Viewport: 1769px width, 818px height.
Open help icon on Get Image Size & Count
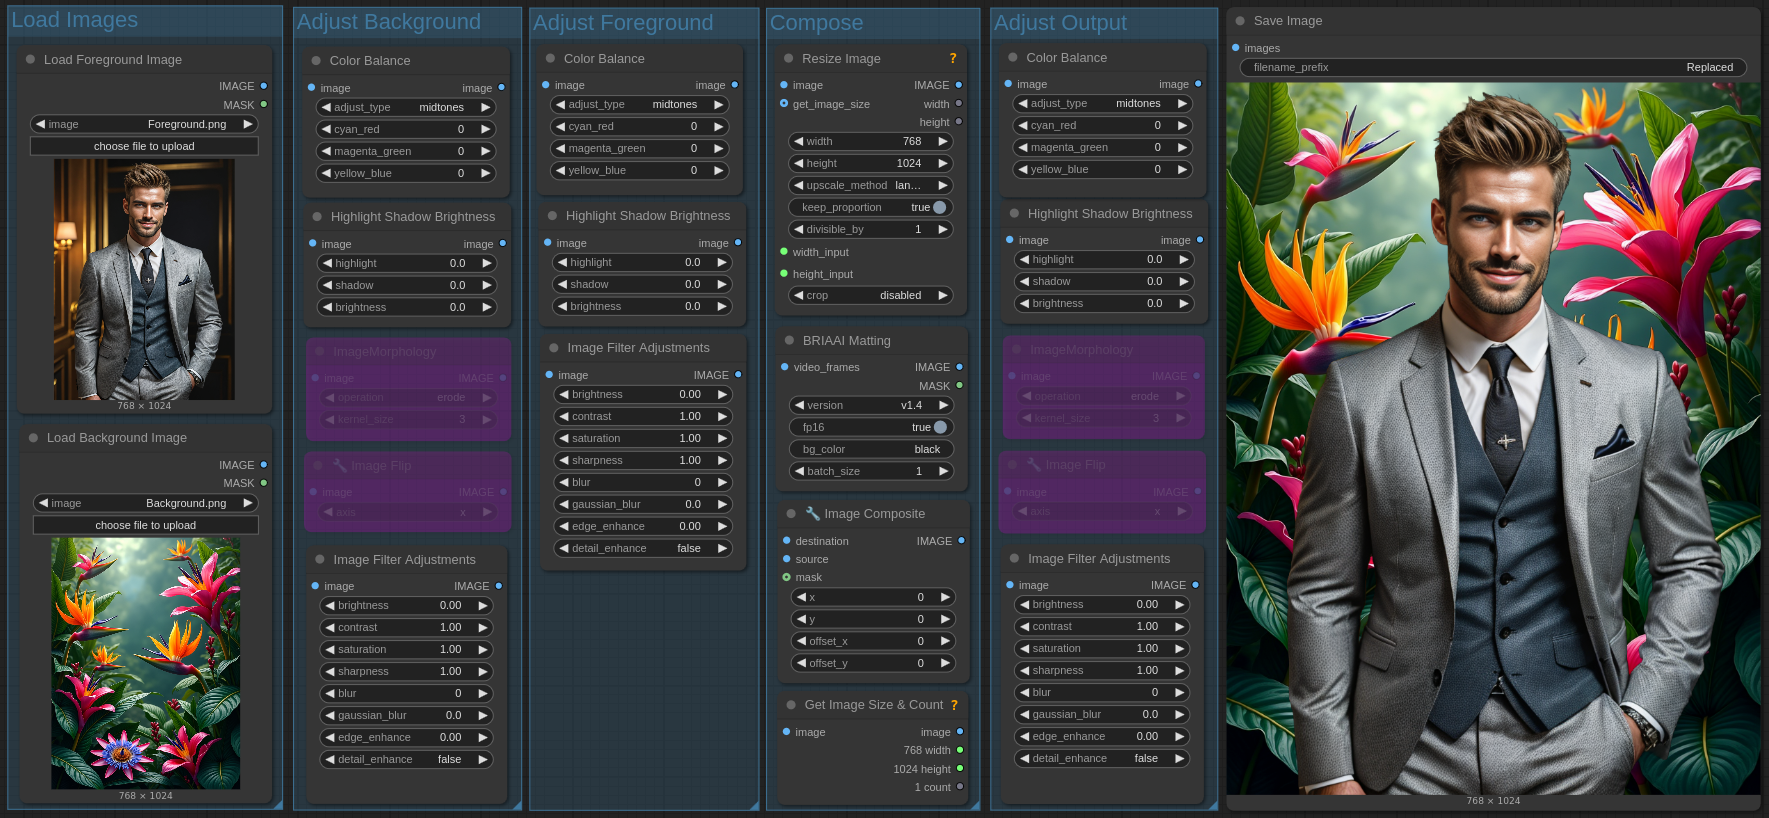[x=954, y=705]
